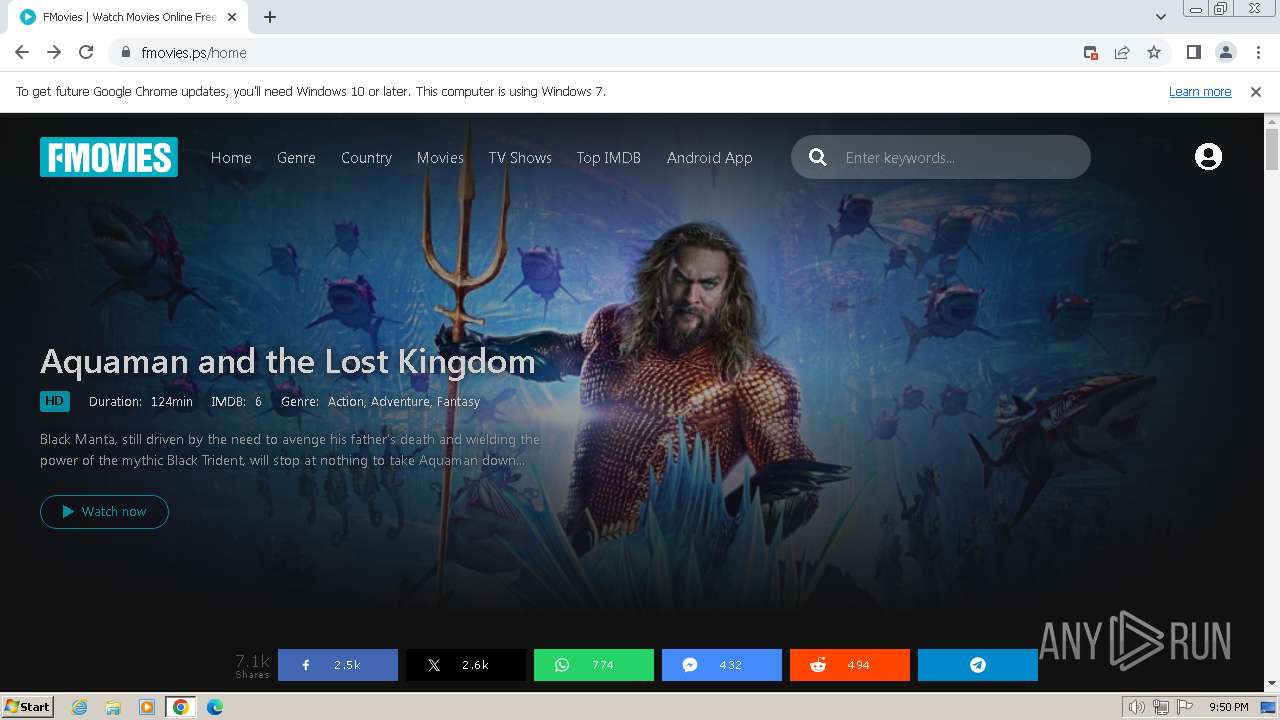Share on X (Twitter) button
Viewport: 1280px width, 720px height.
coord(466,665)
